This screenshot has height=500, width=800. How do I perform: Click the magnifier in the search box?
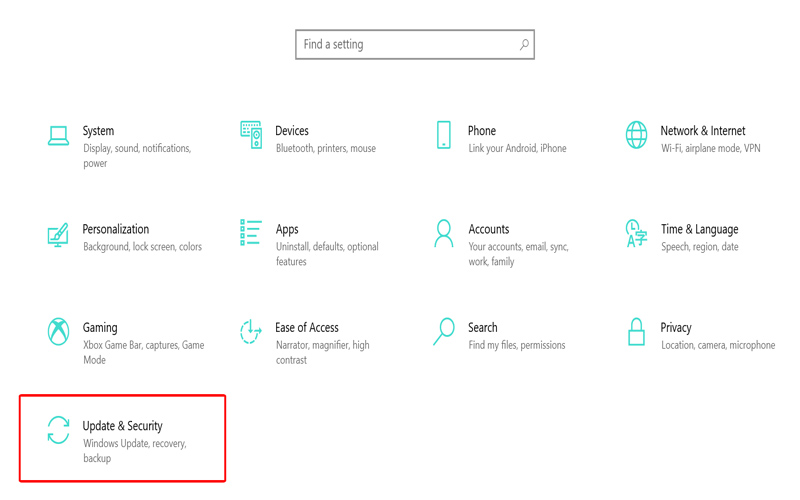click(524, 45)
